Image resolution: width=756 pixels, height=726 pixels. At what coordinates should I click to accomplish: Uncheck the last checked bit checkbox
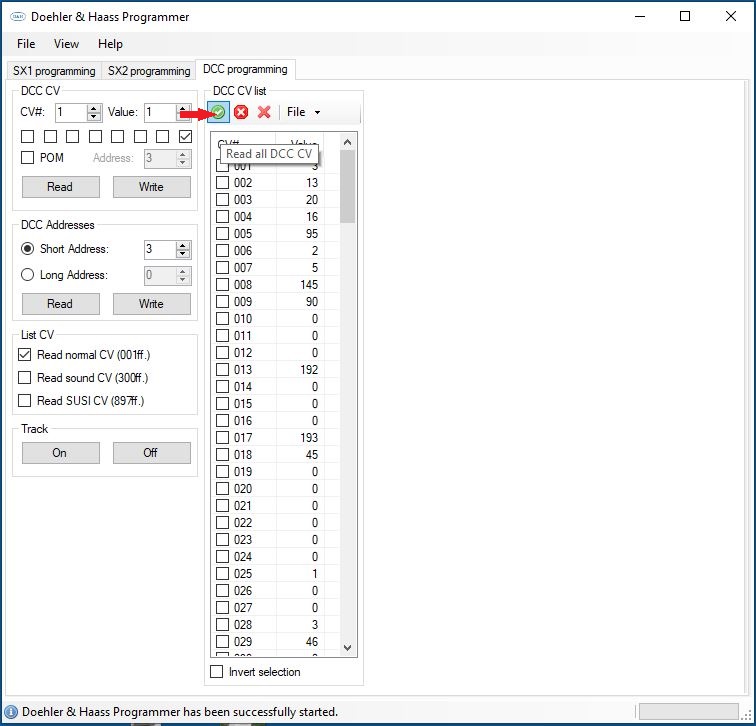coord(185,136)
